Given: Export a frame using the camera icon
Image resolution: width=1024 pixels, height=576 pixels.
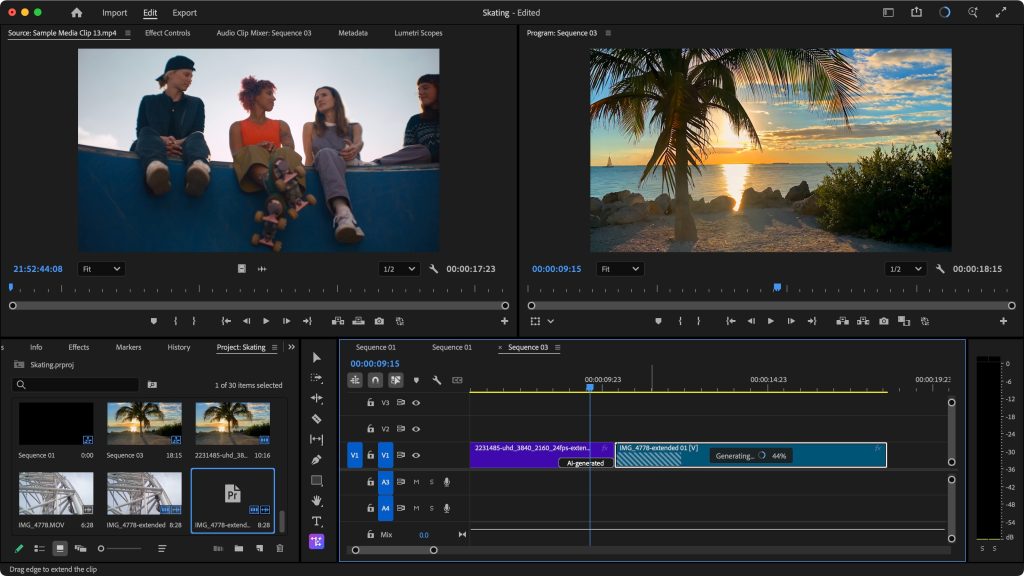Looking at the screenshot, I should pyautogui.click(x=882, y=321).
